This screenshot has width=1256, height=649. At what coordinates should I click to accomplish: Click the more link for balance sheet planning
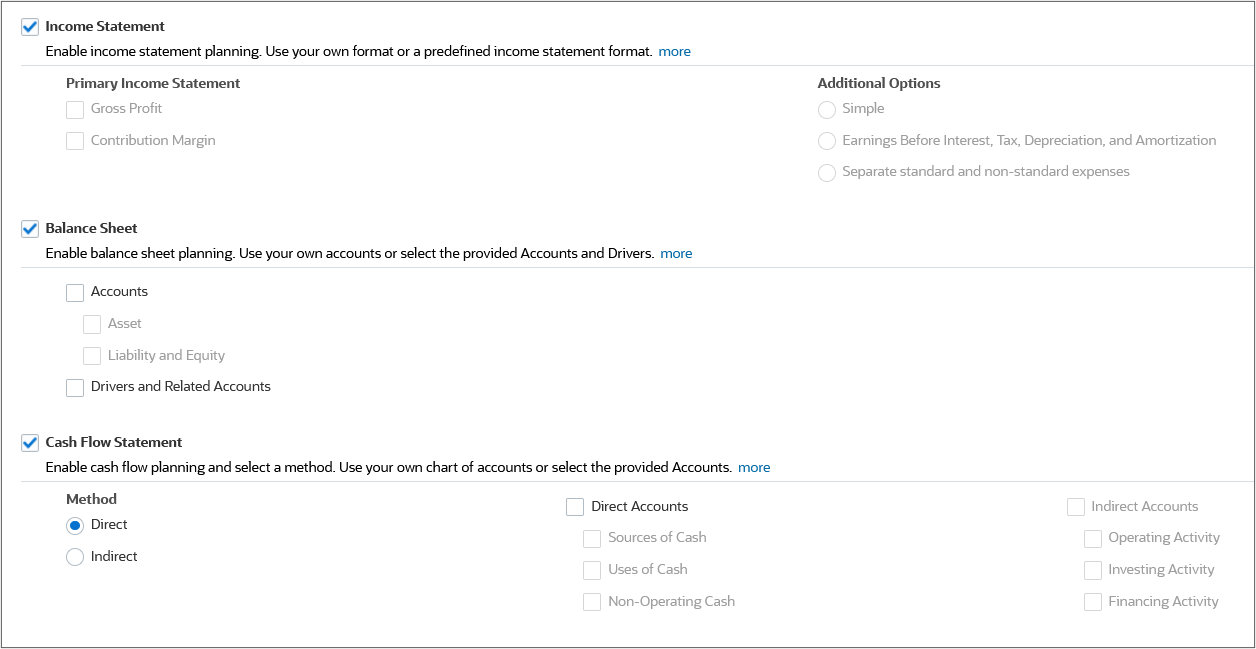pos(676,253)
